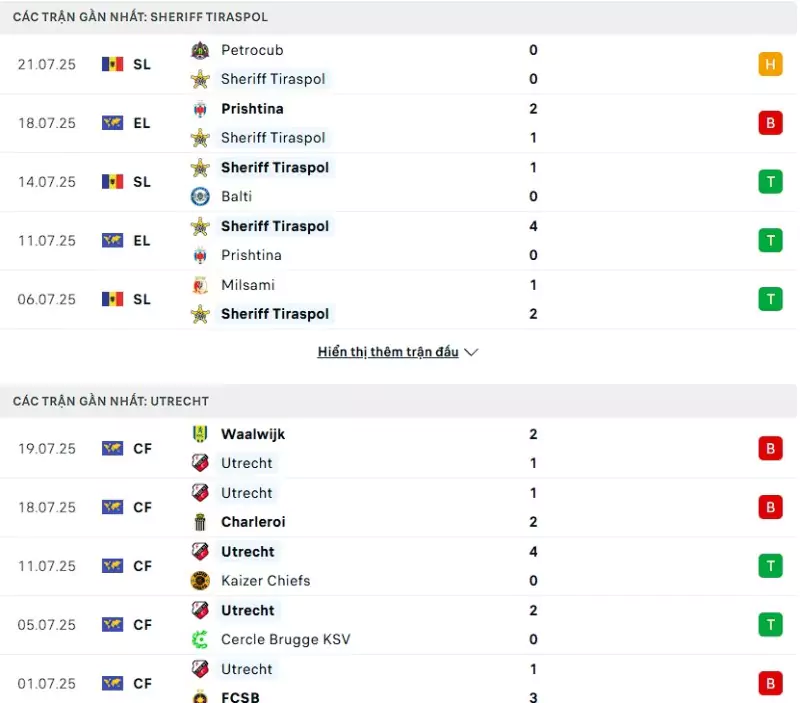
Task: Click the Cercle Brugge KSV logo
Action: (200, 639)
